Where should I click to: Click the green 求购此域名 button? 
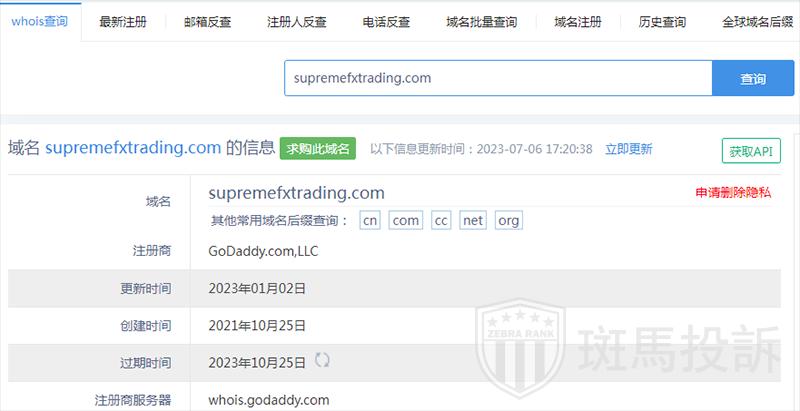(x=318, y=149)
